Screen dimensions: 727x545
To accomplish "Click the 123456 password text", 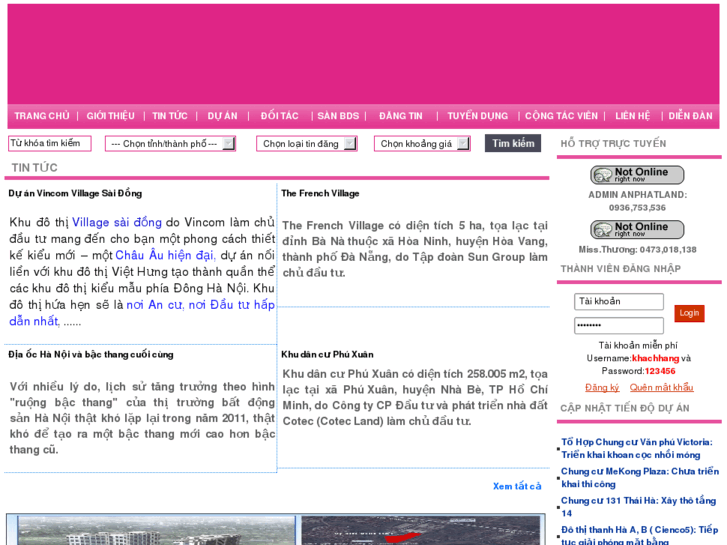I will pos(660,372).
